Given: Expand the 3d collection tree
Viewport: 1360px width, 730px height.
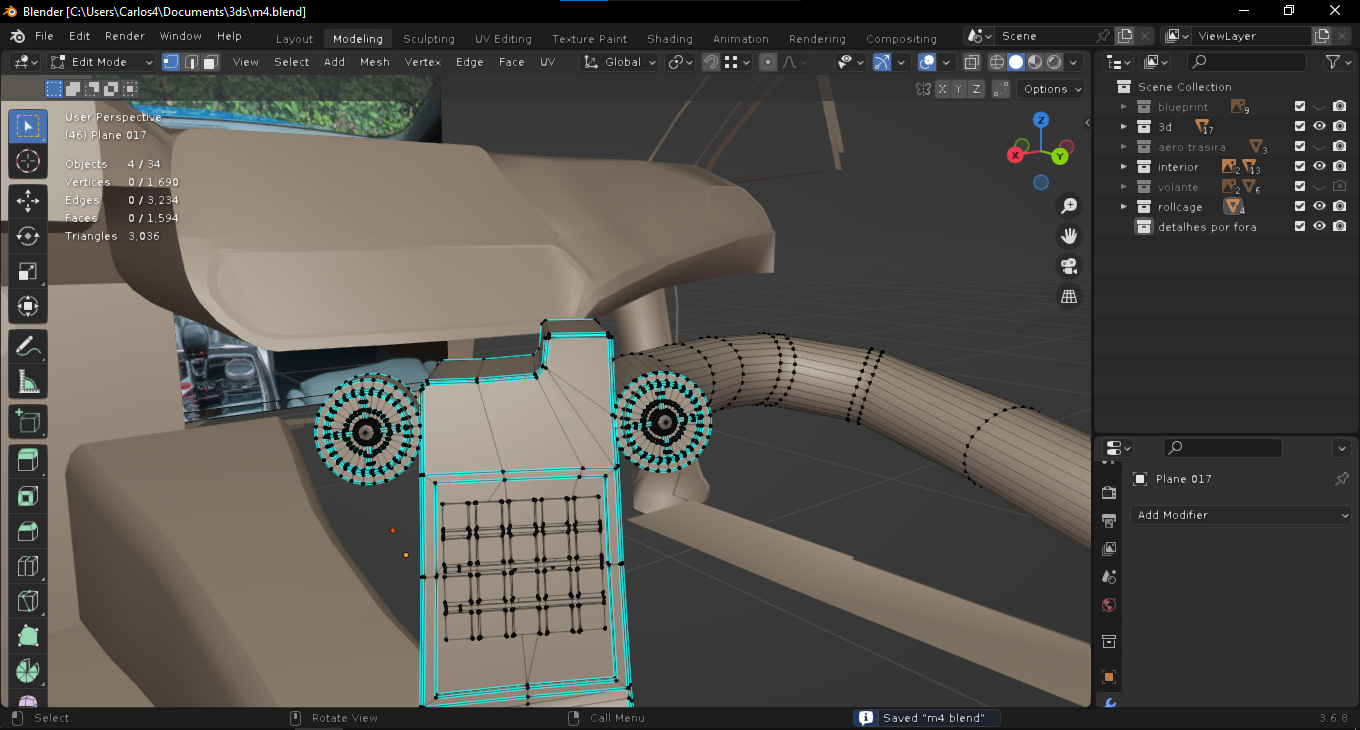Looking at the screenshot, I should click(x=1124, y=127).
